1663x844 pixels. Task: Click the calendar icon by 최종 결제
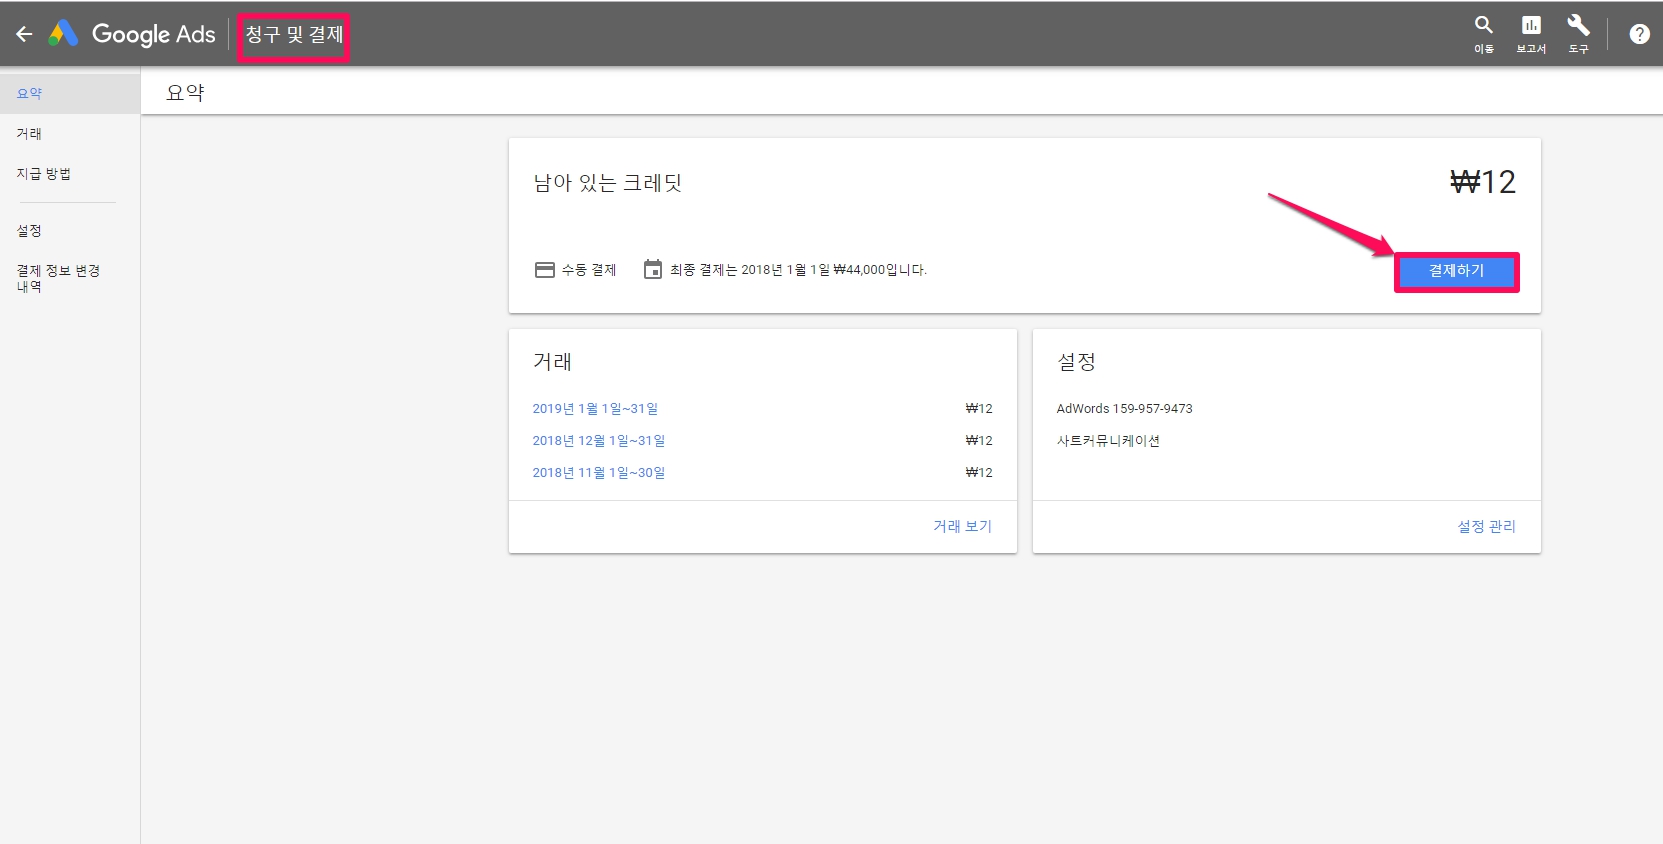coord(653,270)
